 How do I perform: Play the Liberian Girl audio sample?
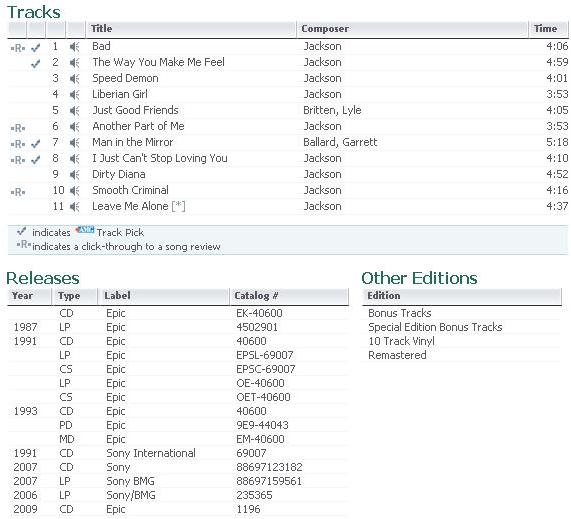[75, 95]
